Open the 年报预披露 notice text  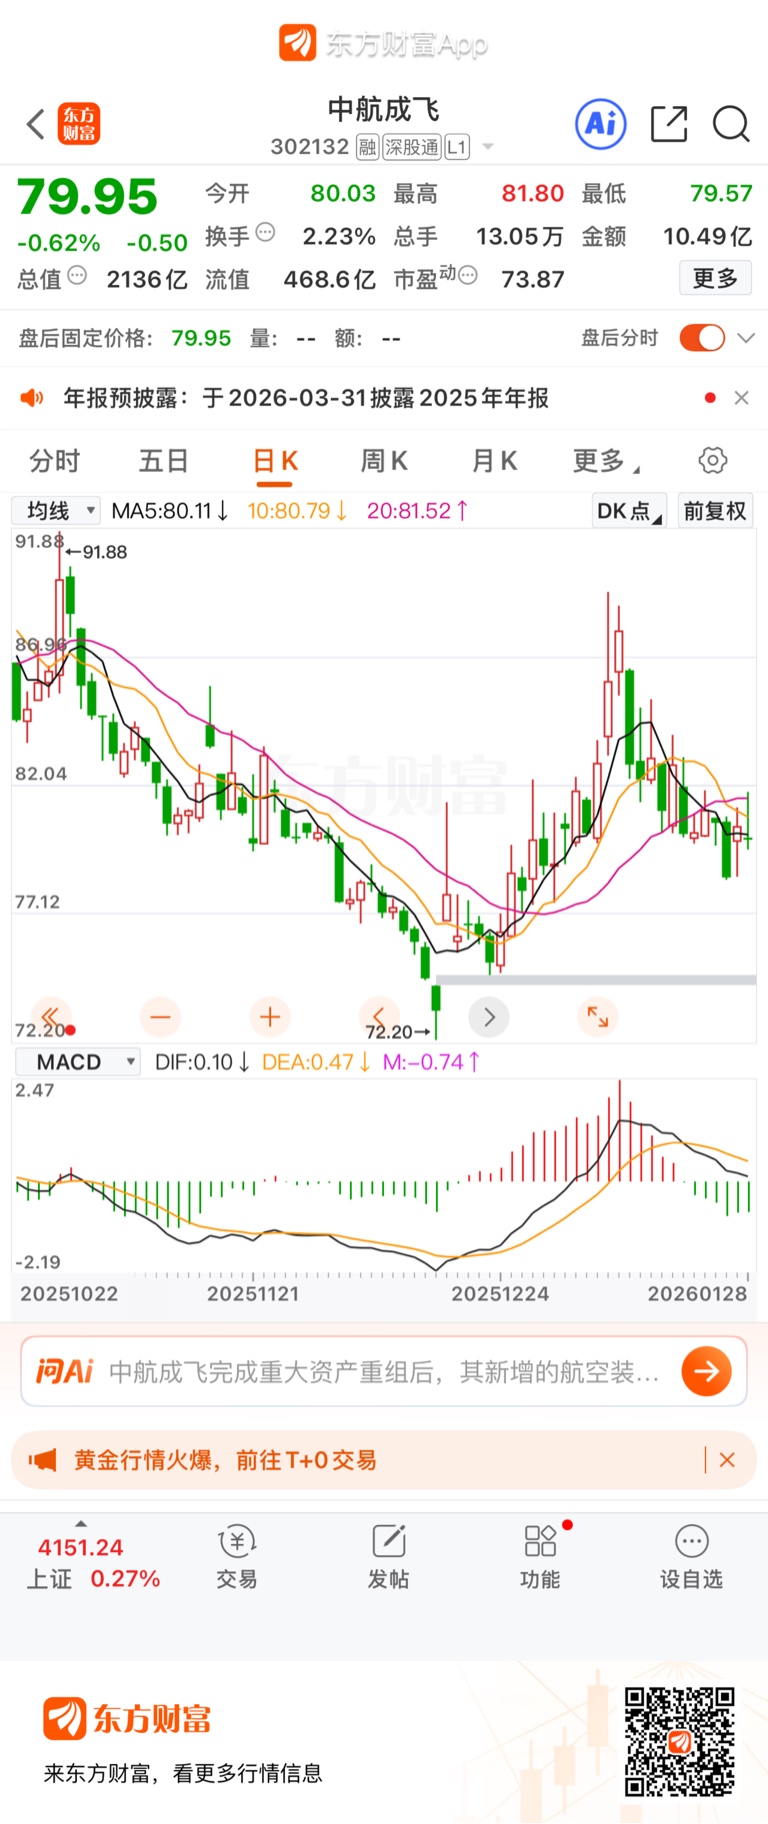pyautogui.click(x=306, y=398)
